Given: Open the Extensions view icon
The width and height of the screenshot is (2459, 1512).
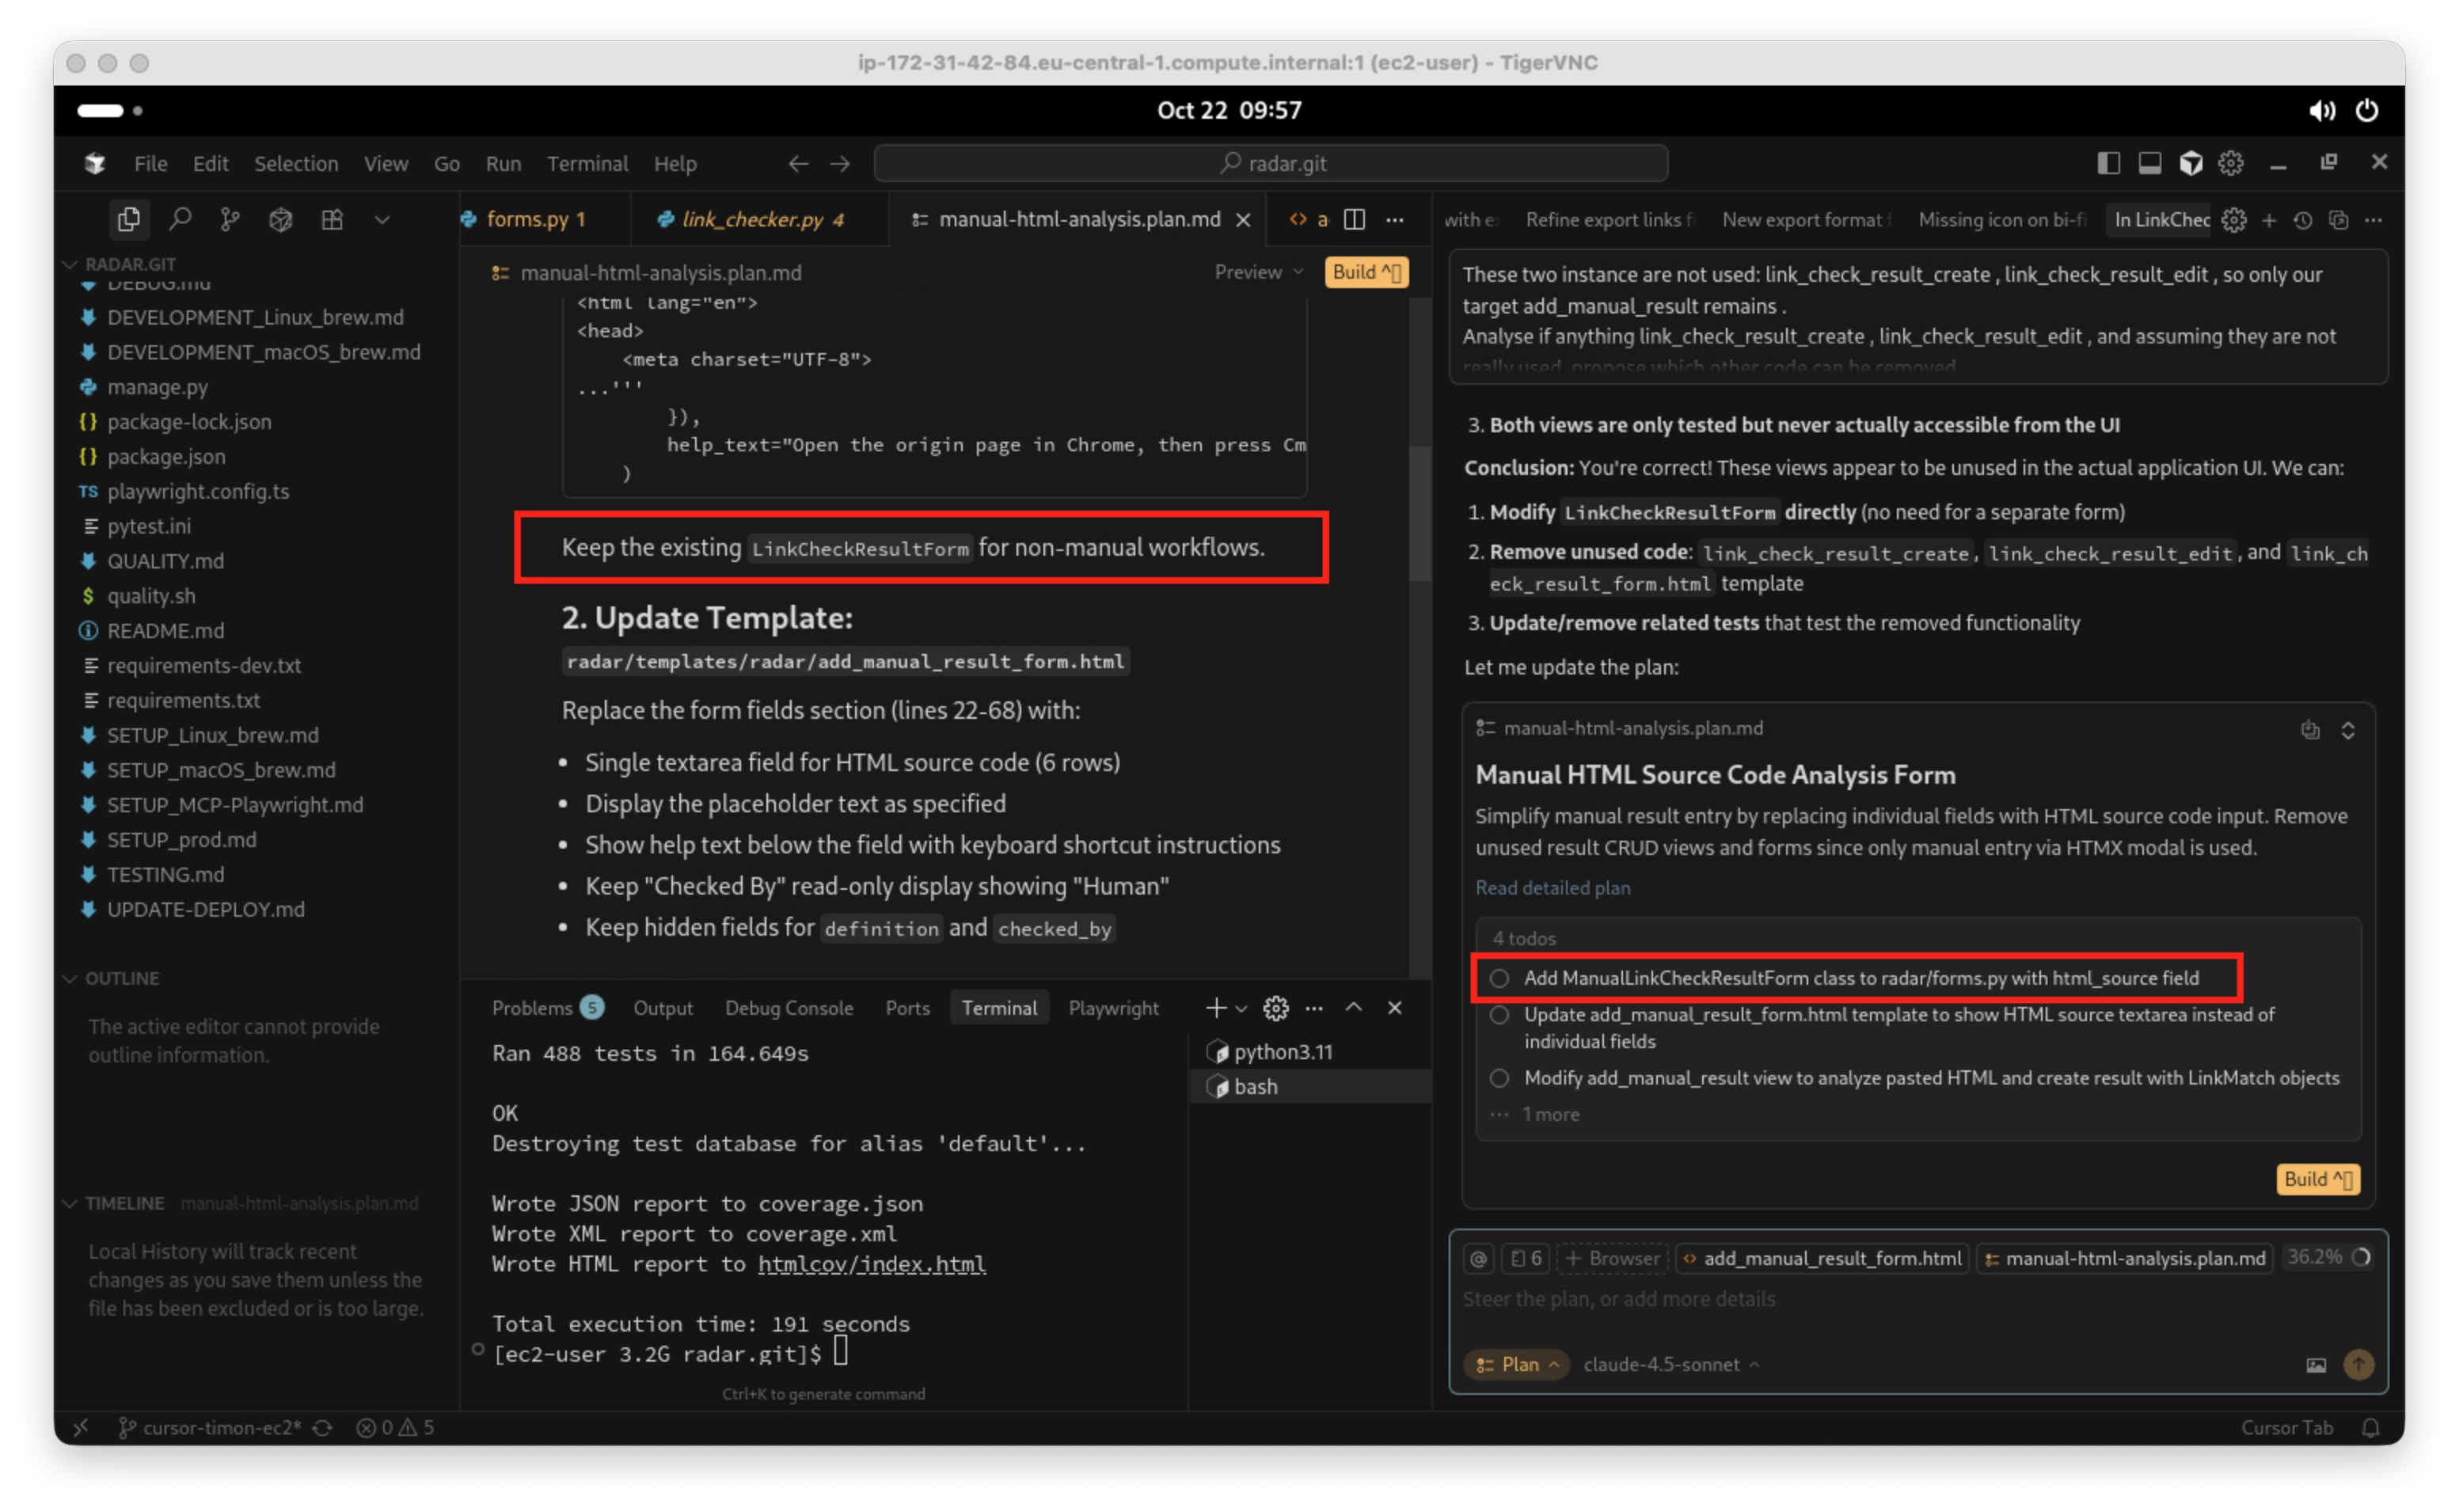Looking at the screenshot, I should coord(332,219).
